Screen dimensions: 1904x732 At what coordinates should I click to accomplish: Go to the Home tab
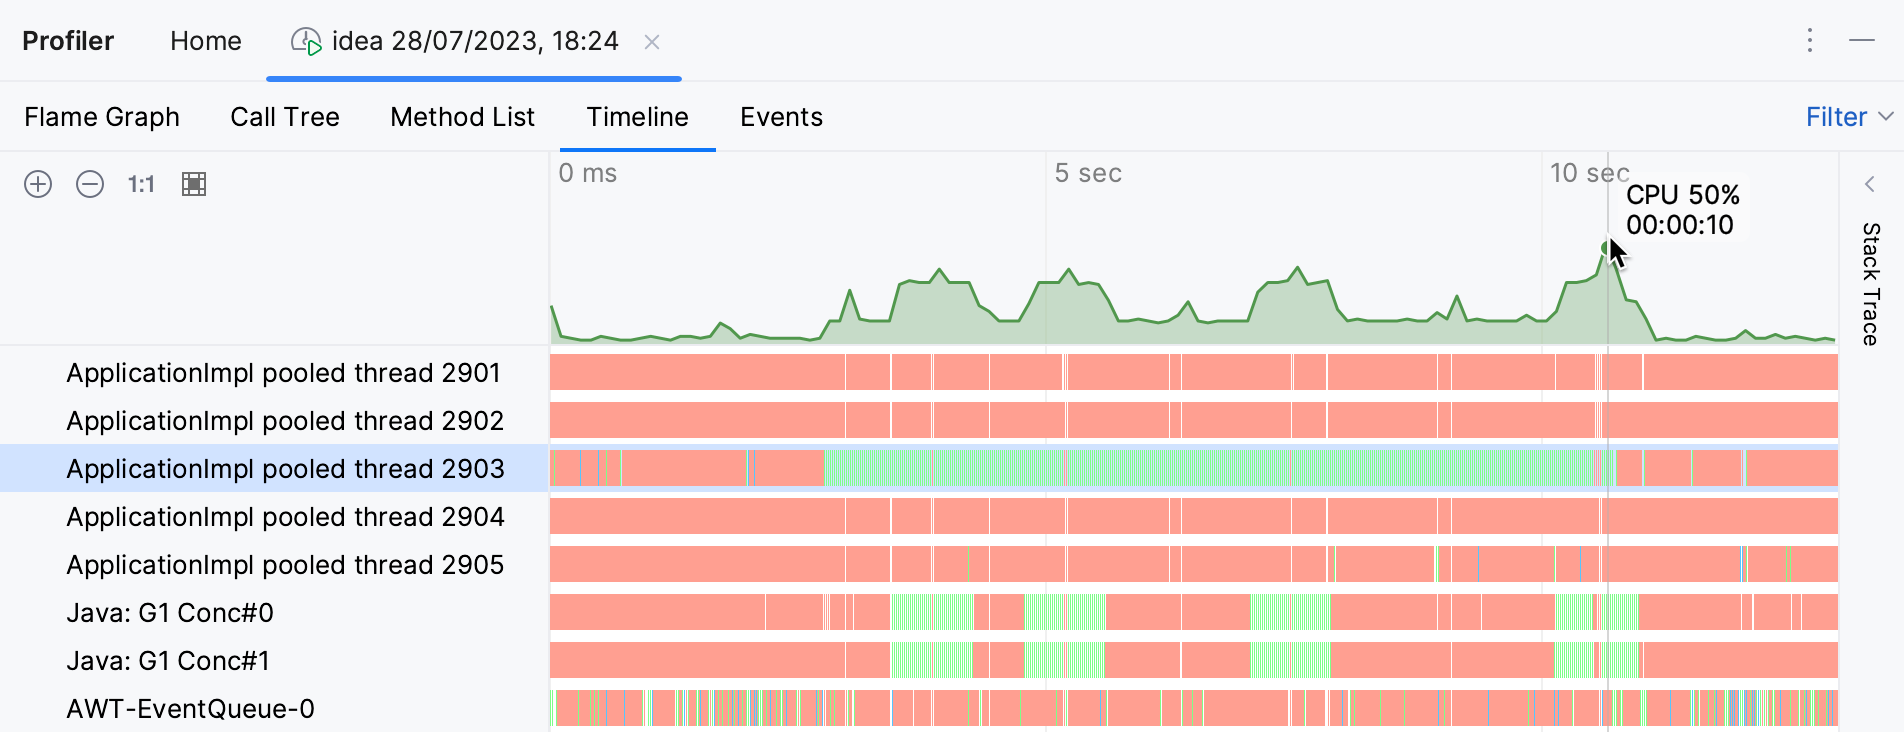pyautogui.click(x=205, y=41)
